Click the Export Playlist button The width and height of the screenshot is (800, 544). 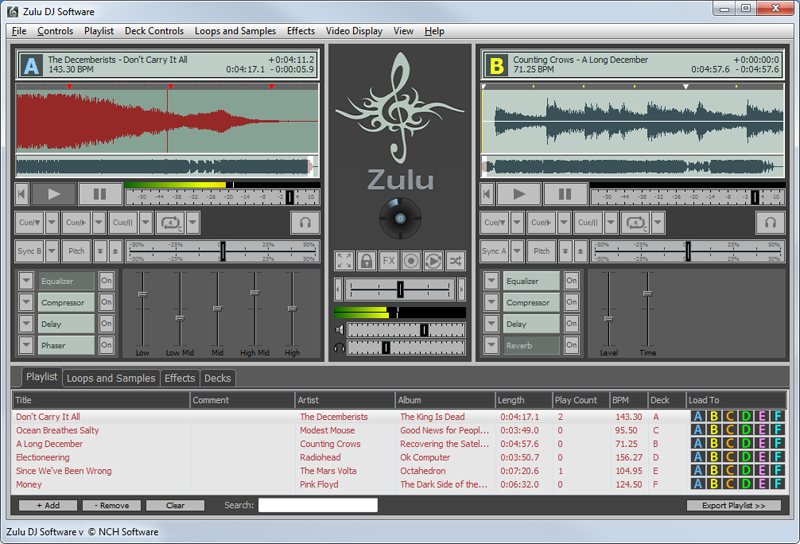coord(734,506)
